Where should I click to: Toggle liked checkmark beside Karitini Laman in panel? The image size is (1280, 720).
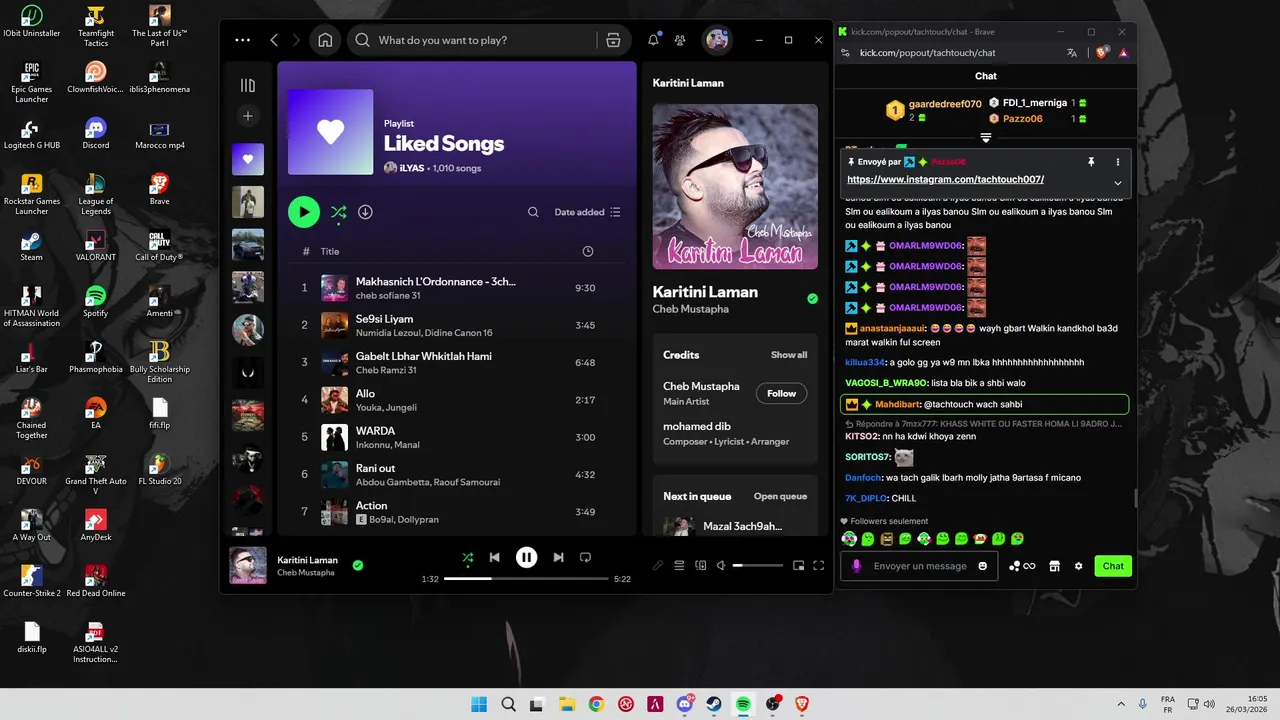812,299
